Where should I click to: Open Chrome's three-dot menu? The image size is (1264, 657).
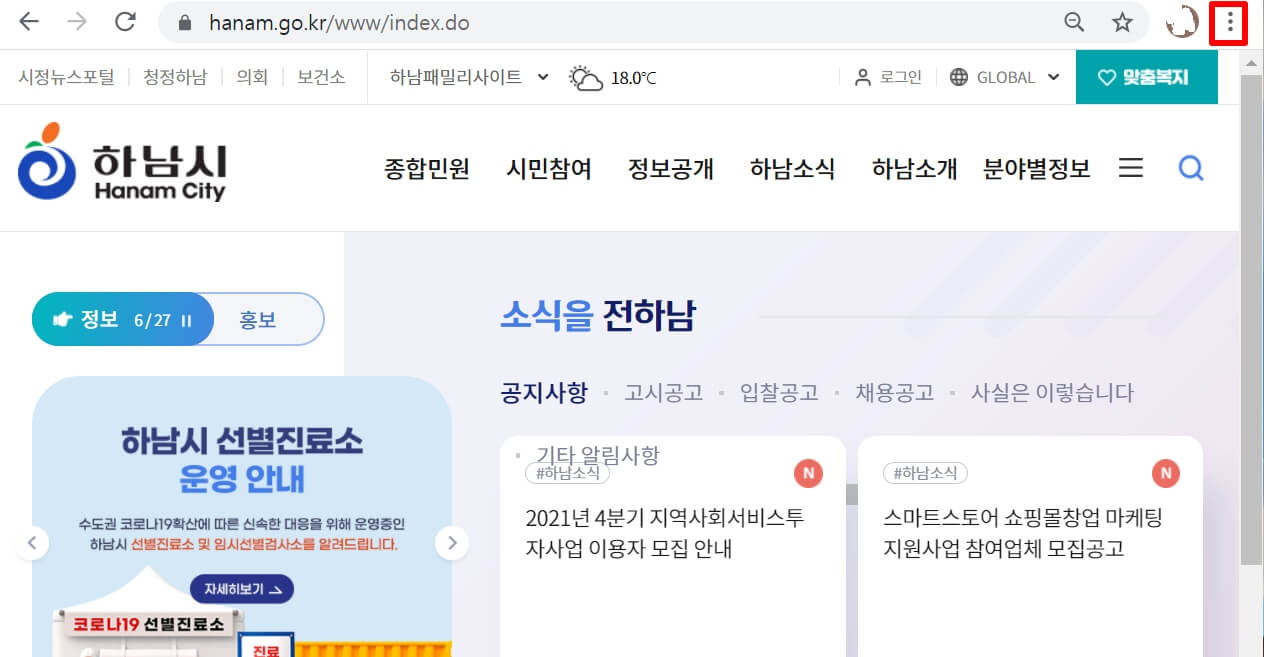pos(1230,22)
